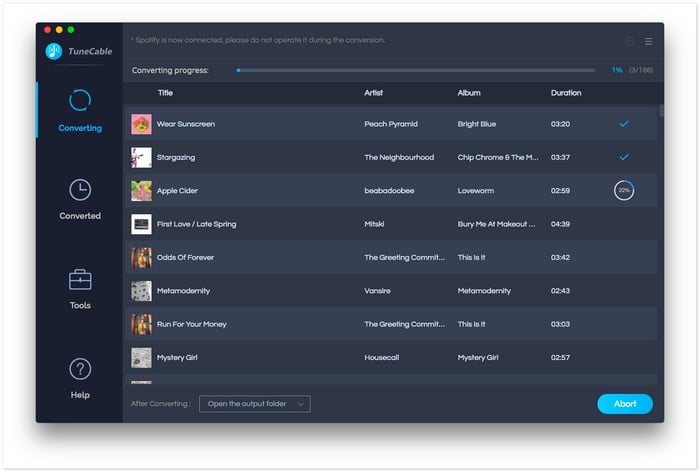Click artist Housecall
Screen dimensions: 700x472
coord(382,358)
